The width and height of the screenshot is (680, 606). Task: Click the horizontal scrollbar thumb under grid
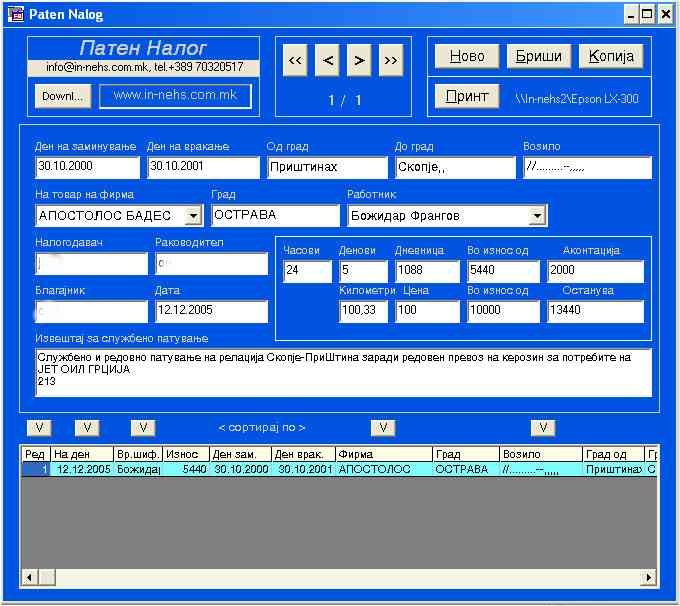click(47, 577)
